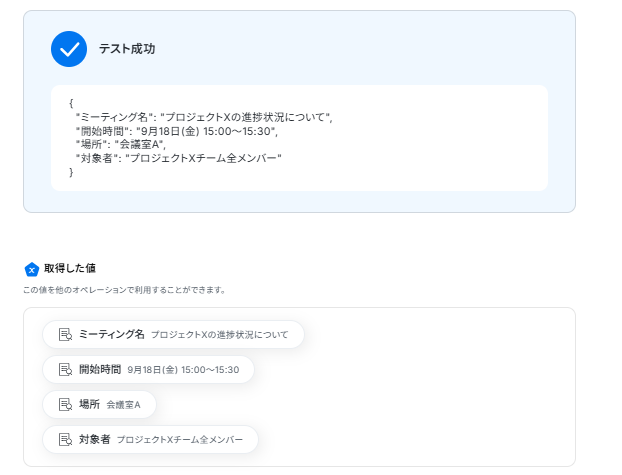Click the 場所 line in JSON output
The width and height of the screenshot is (622, 475).
point(121,144)
